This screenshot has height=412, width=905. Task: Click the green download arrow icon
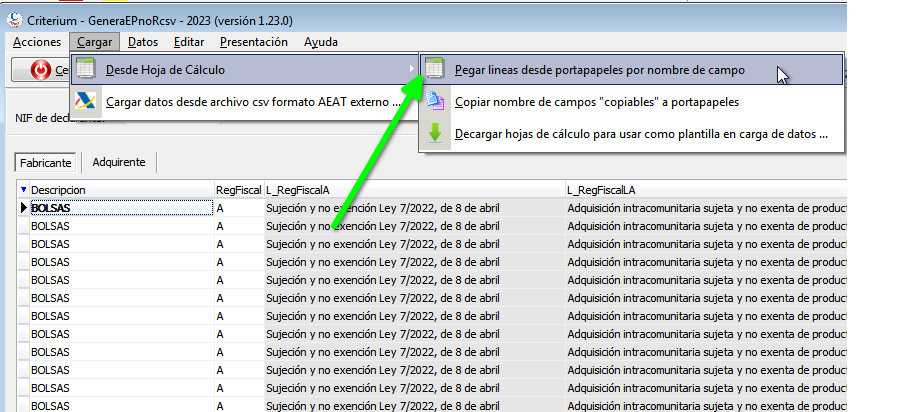pyautogui.click(x=434, y=134)
